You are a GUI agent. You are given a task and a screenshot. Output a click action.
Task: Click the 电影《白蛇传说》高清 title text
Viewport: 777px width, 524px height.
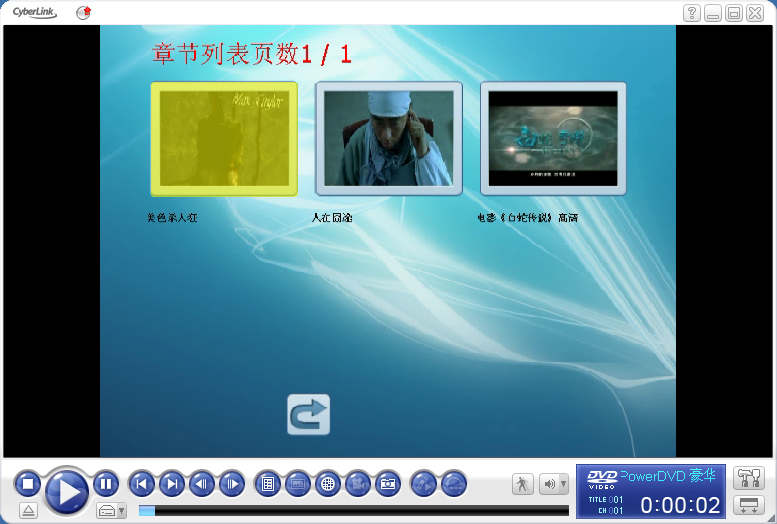528,218
